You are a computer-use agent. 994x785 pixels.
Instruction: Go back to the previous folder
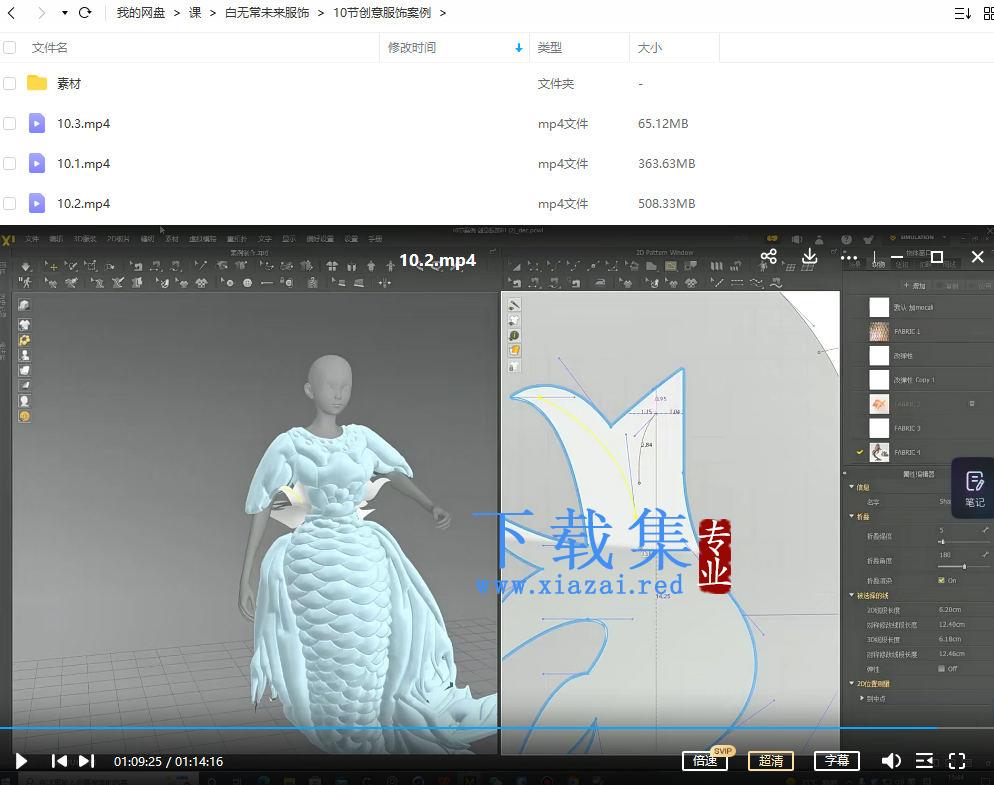tap(11, 13)
